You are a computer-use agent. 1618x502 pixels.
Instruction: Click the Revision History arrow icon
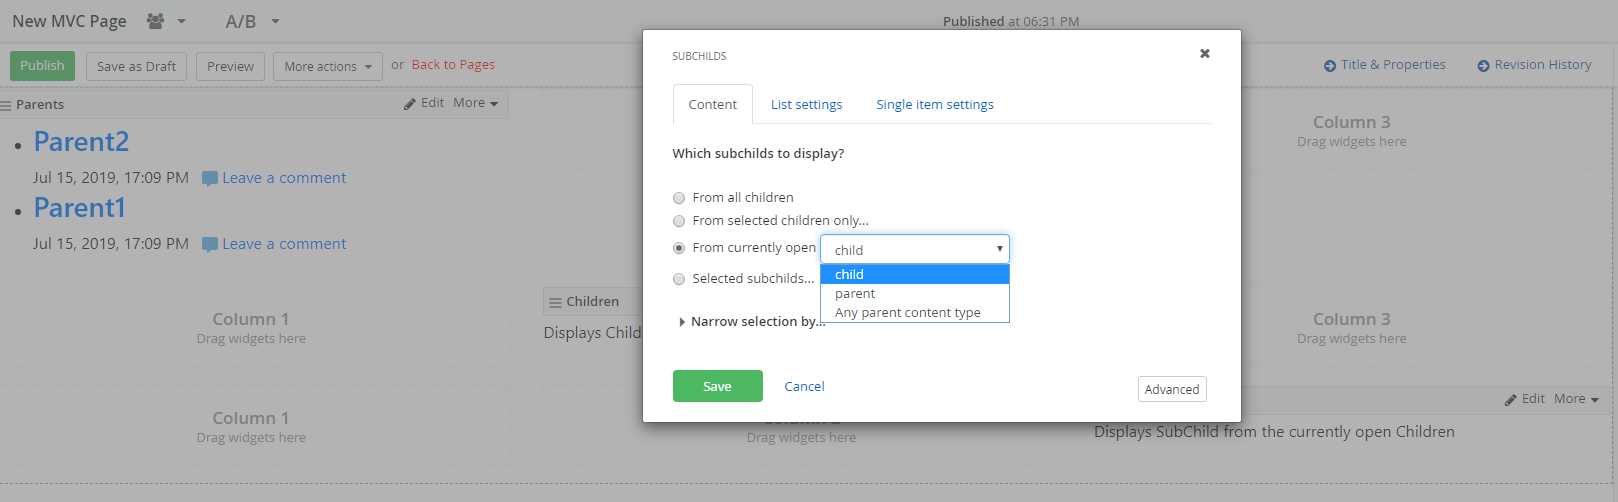[1484, 66]
